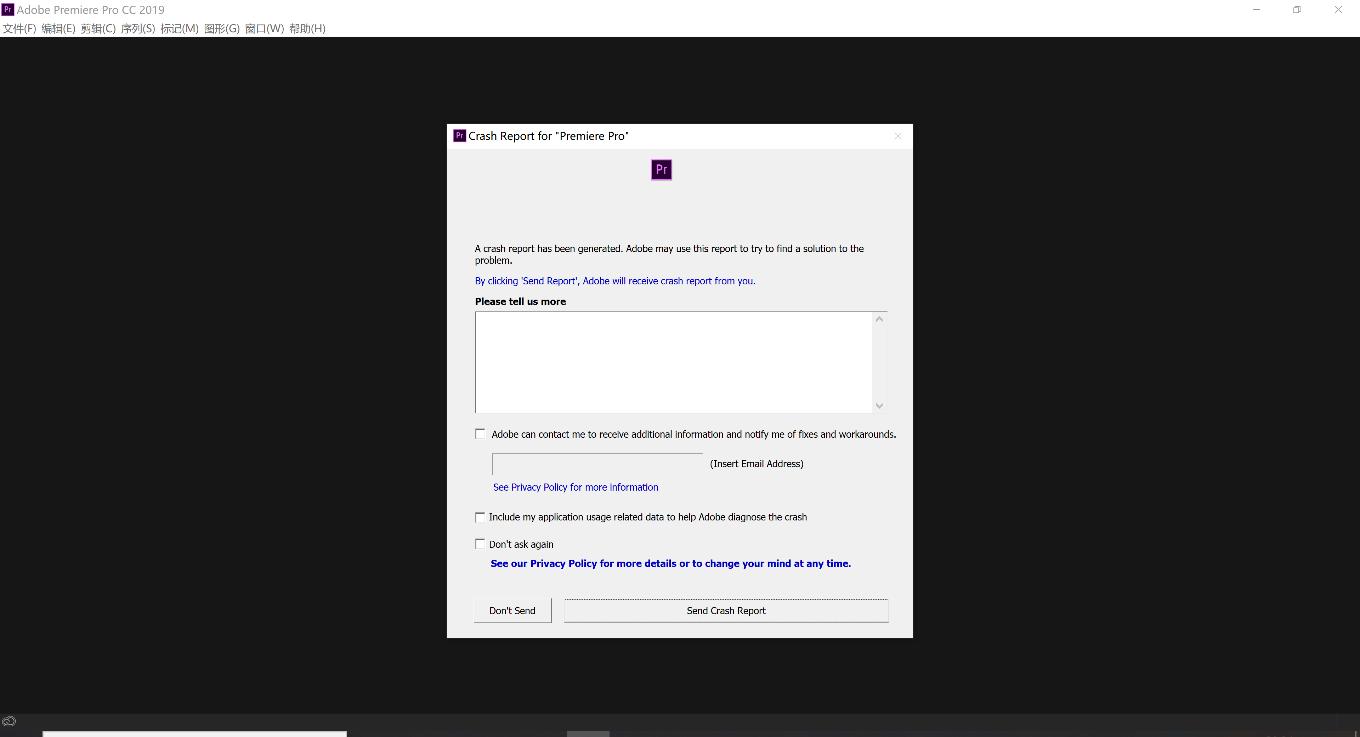Close the Crash Report dialog
Image resolution: width=1360 pixels, height=737 pixels.
897,136
